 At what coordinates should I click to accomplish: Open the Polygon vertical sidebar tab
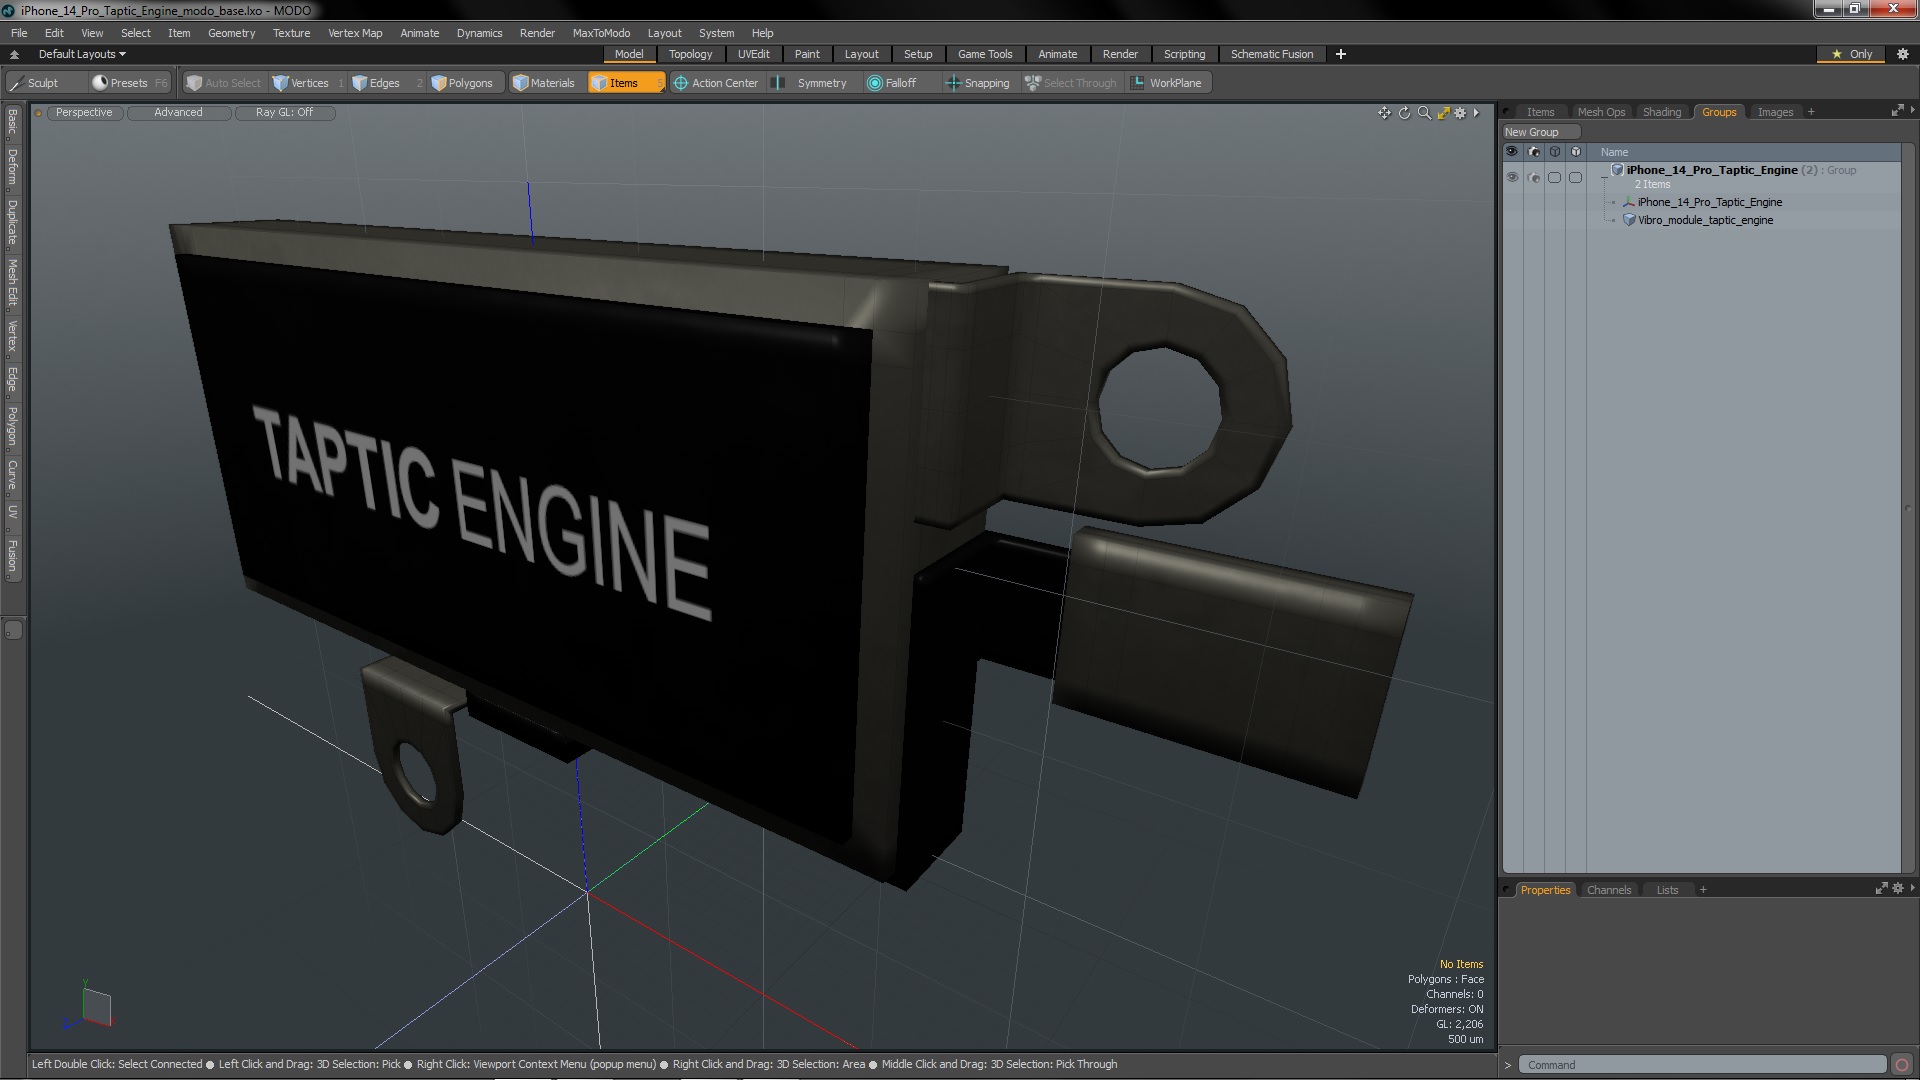[12, 426]
